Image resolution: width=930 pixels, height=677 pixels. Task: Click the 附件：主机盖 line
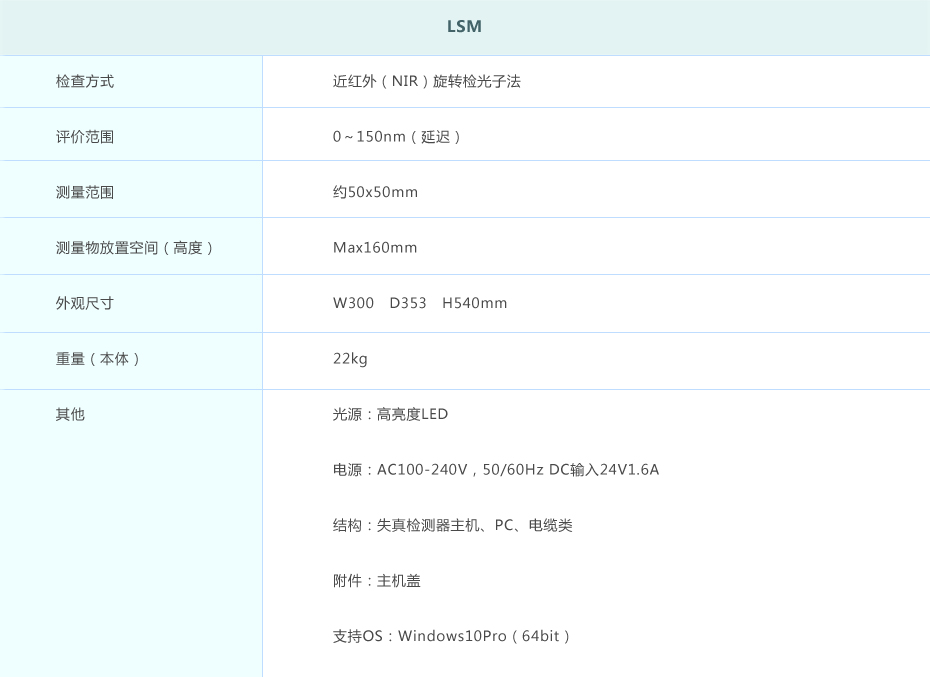tap(376, 581)
